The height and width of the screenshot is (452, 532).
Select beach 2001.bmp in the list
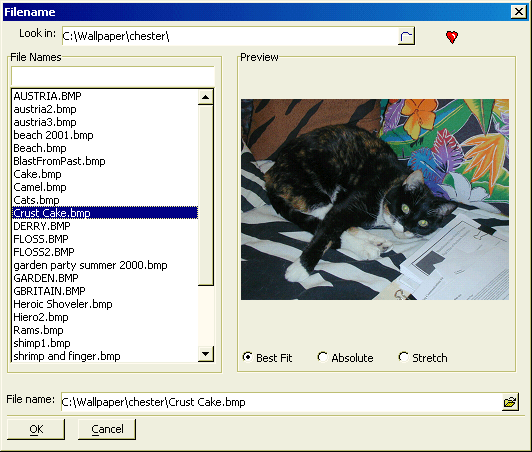(105, 135)
